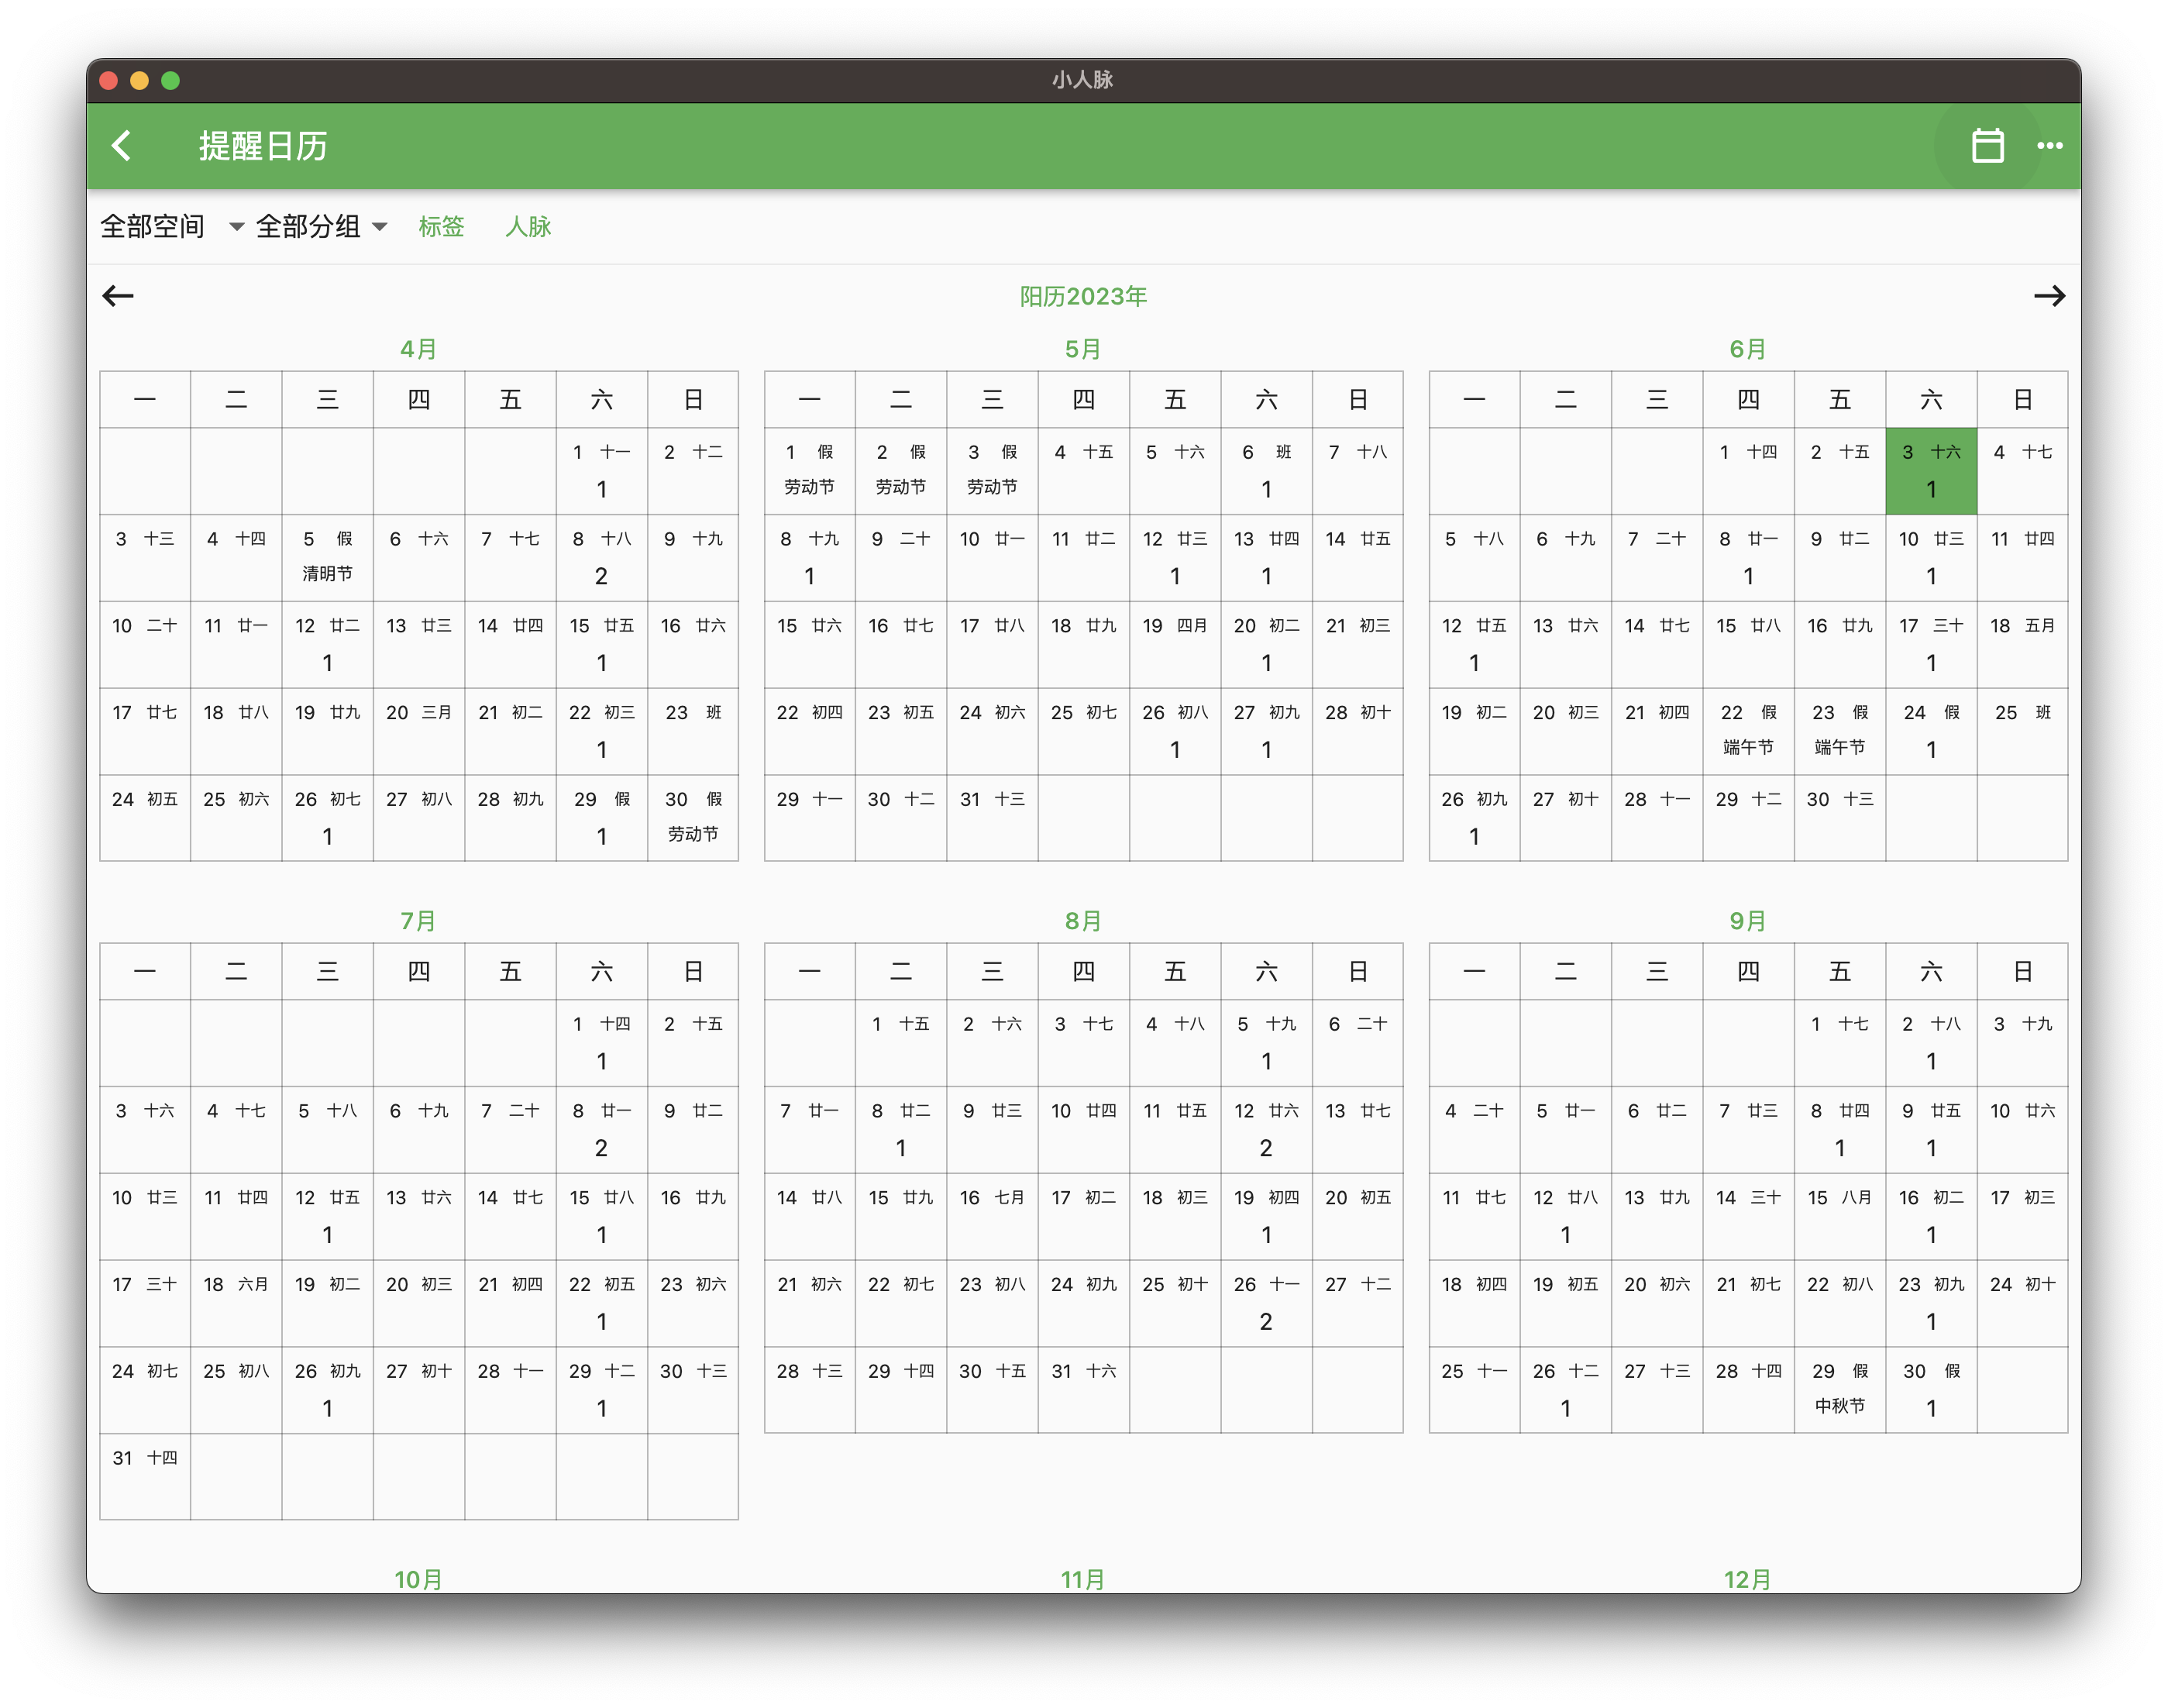Viewport: 2168px width, 1708px height.
Task: Go to previous year with left arrow
Action: 118,296
